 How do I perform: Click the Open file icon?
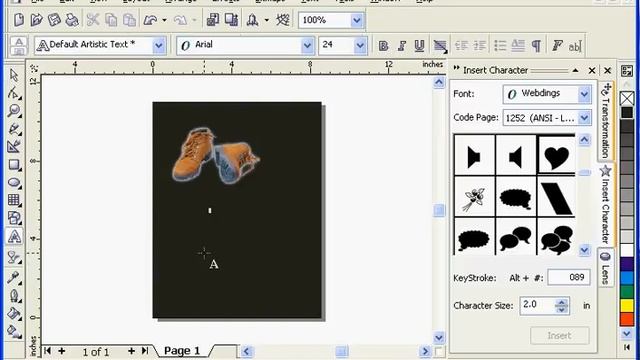point(36,20)
